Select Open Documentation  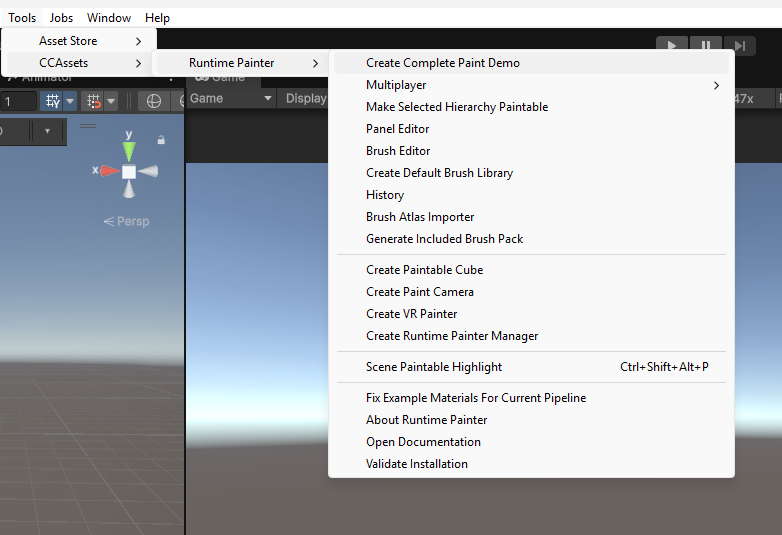[x=531, y=442]
